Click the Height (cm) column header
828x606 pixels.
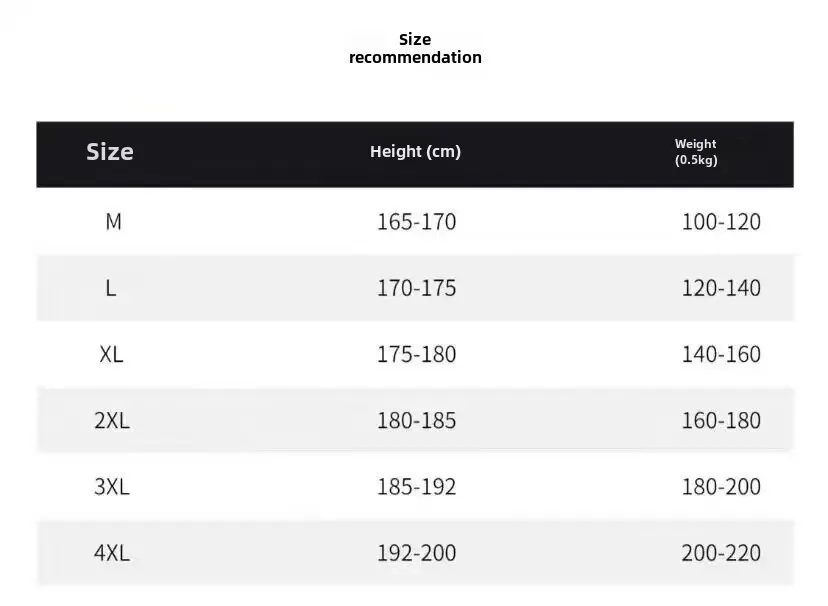pyautogui.click(x=415, y=152)
